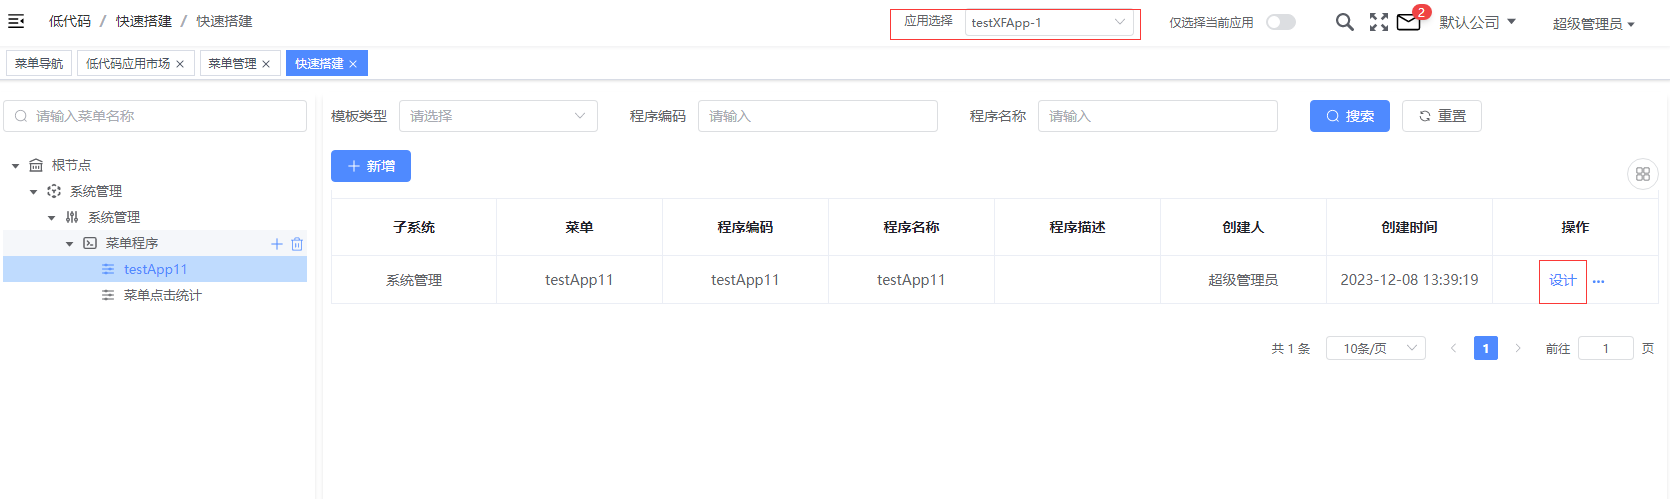
Task: Click the 超级管理员 creator cell
Action: point(1243,280)
